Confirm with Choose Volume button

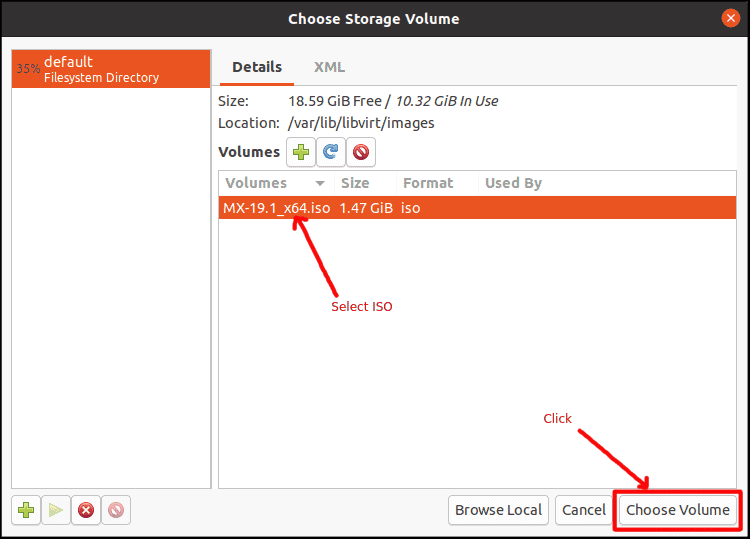tap(678, 510)
